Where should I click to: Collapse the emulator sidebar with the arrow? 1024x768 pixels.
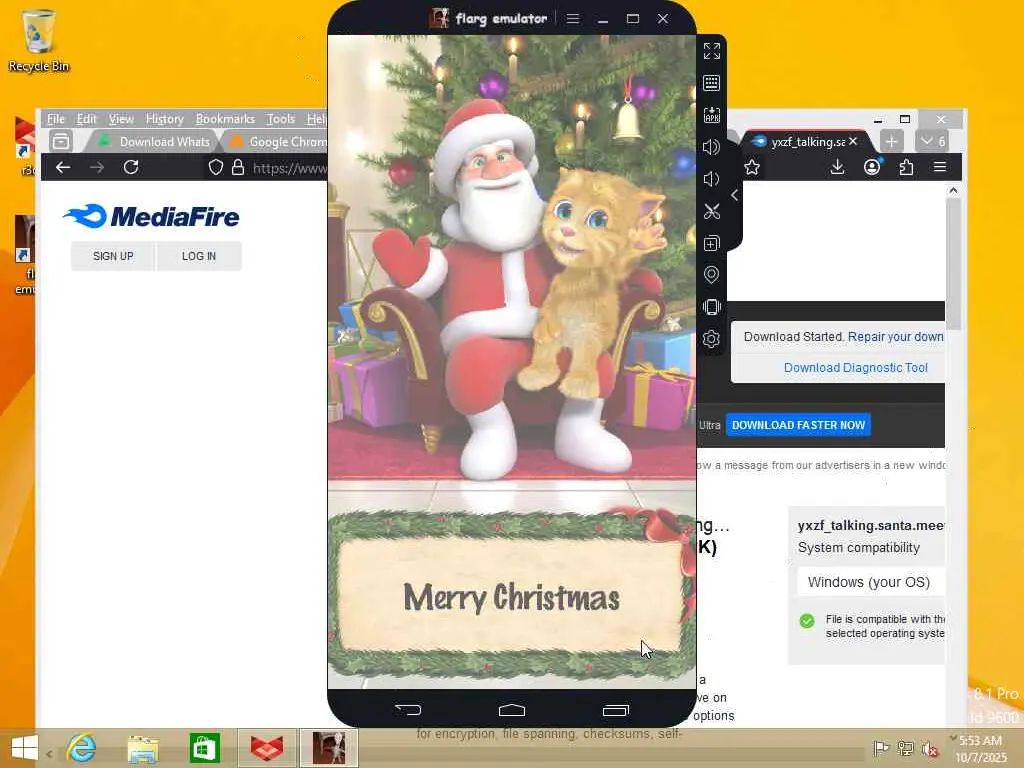[x=735, y=195]
